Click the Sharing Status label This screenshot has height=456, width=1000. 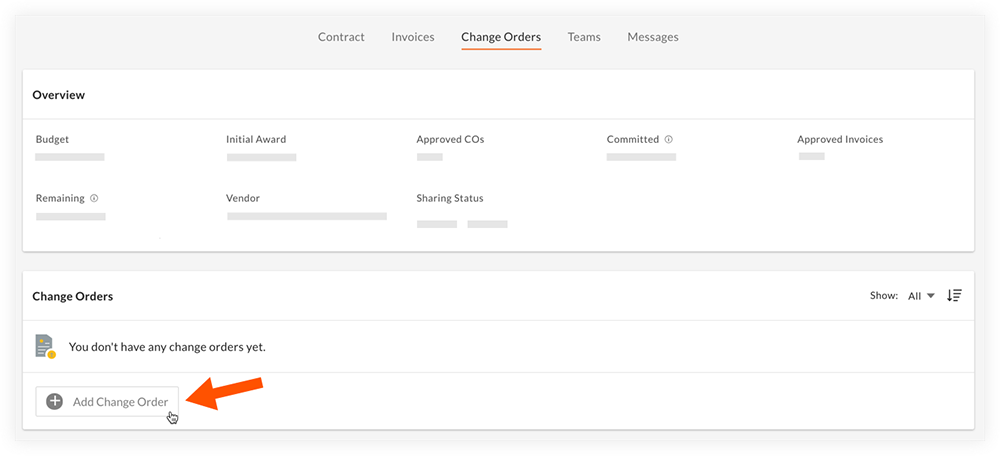click(450, 198)
